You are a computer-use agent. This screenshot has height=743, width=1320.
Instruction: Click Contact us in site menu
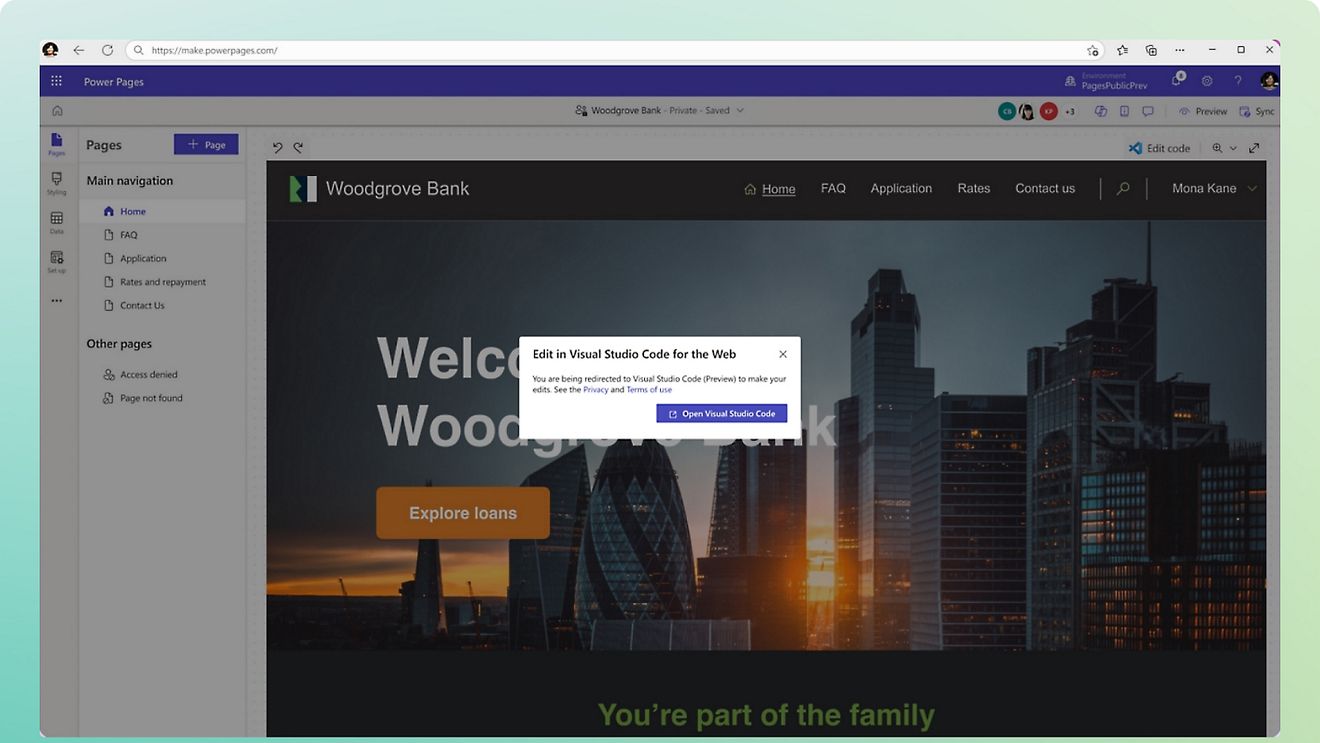[1045, 188]
